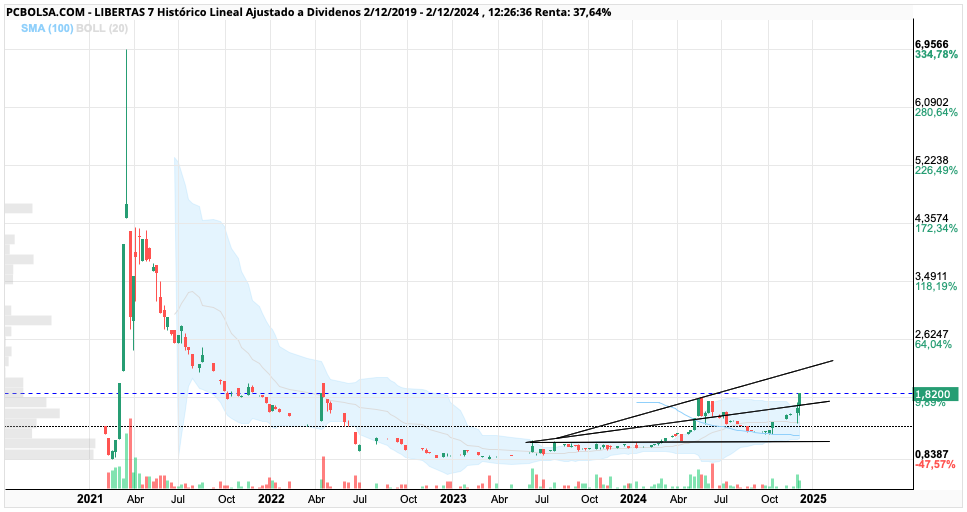Click the SMA (100) indicator label
Image resolution: width=967 pixels, height=512 pixels.
click(46, 28)
